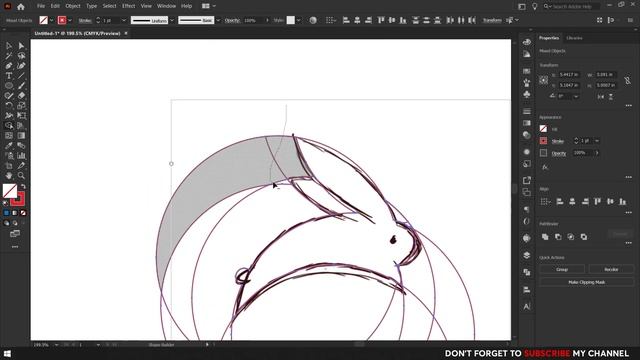The width and height of the screenshot is (640, 360).
Task: Open stroke color dropdown in control bar
Action: (x=70, y=20)
